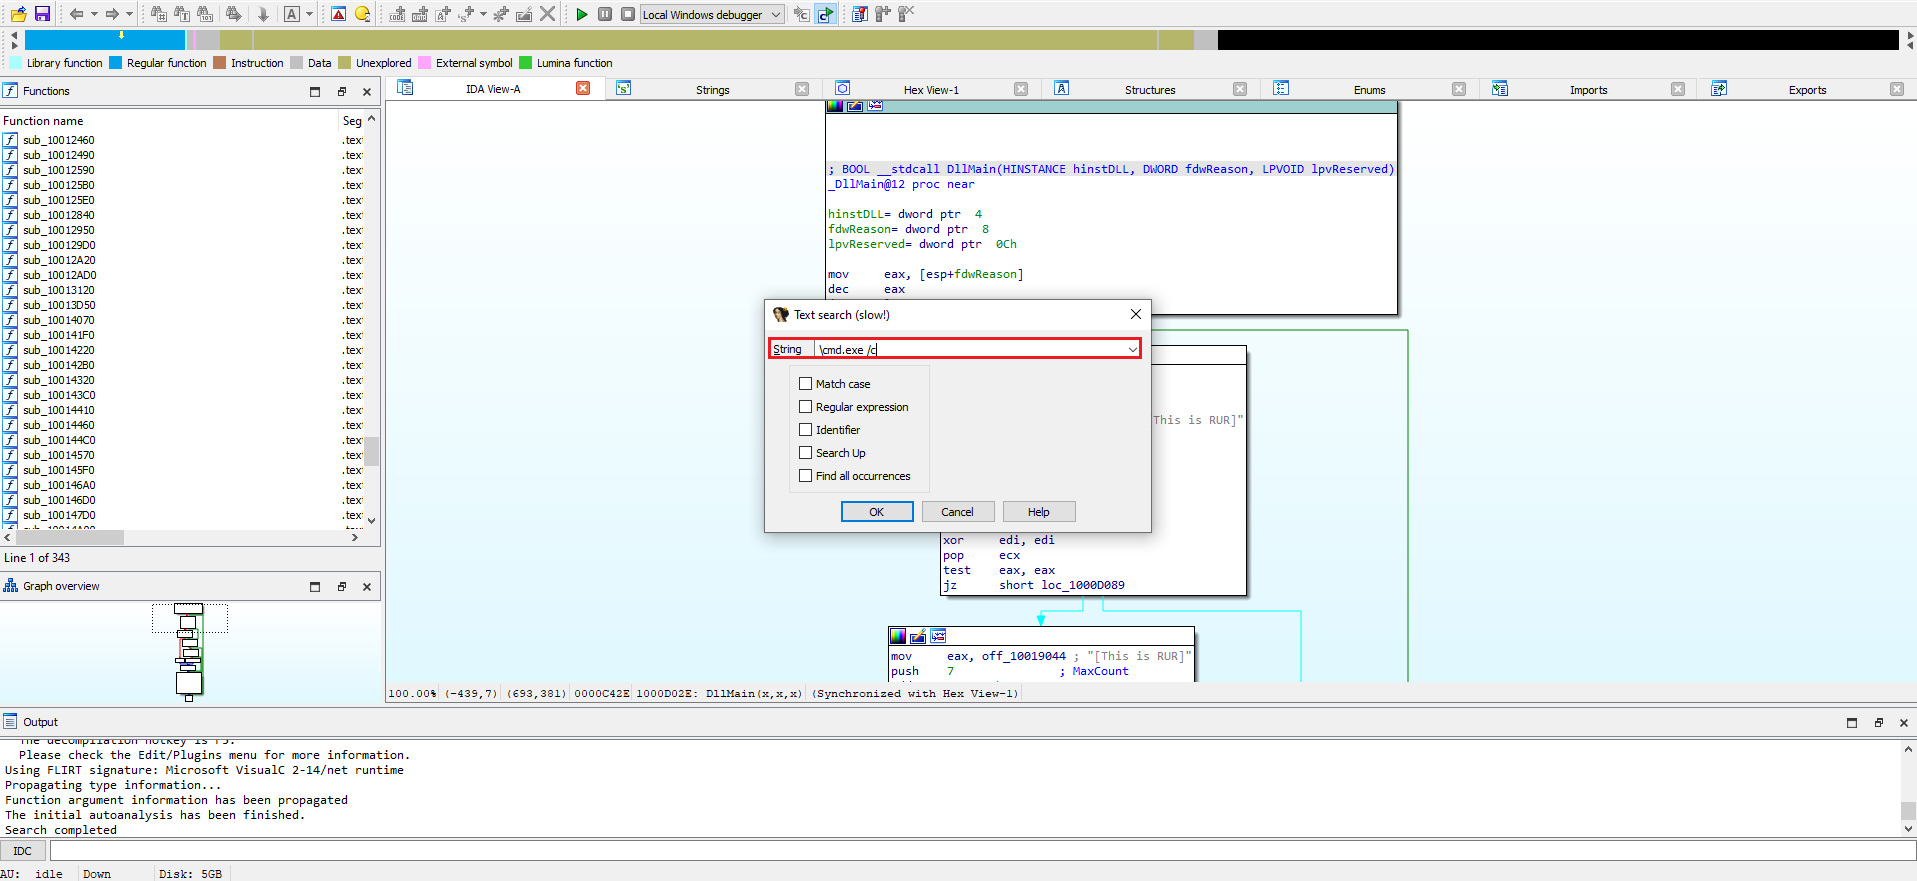Start the process with green play

click(x=581, y=14)
